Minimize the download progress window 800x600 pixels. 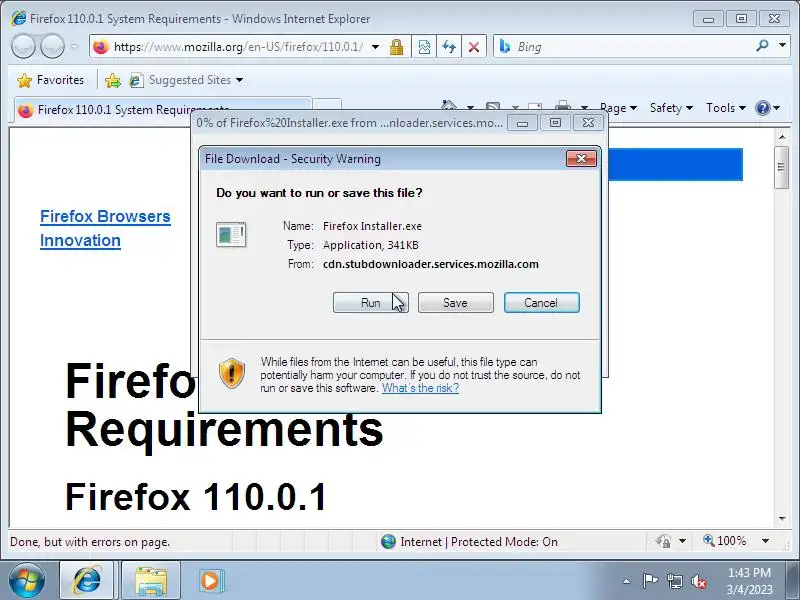pyautogui.click(x=522, y=123)
